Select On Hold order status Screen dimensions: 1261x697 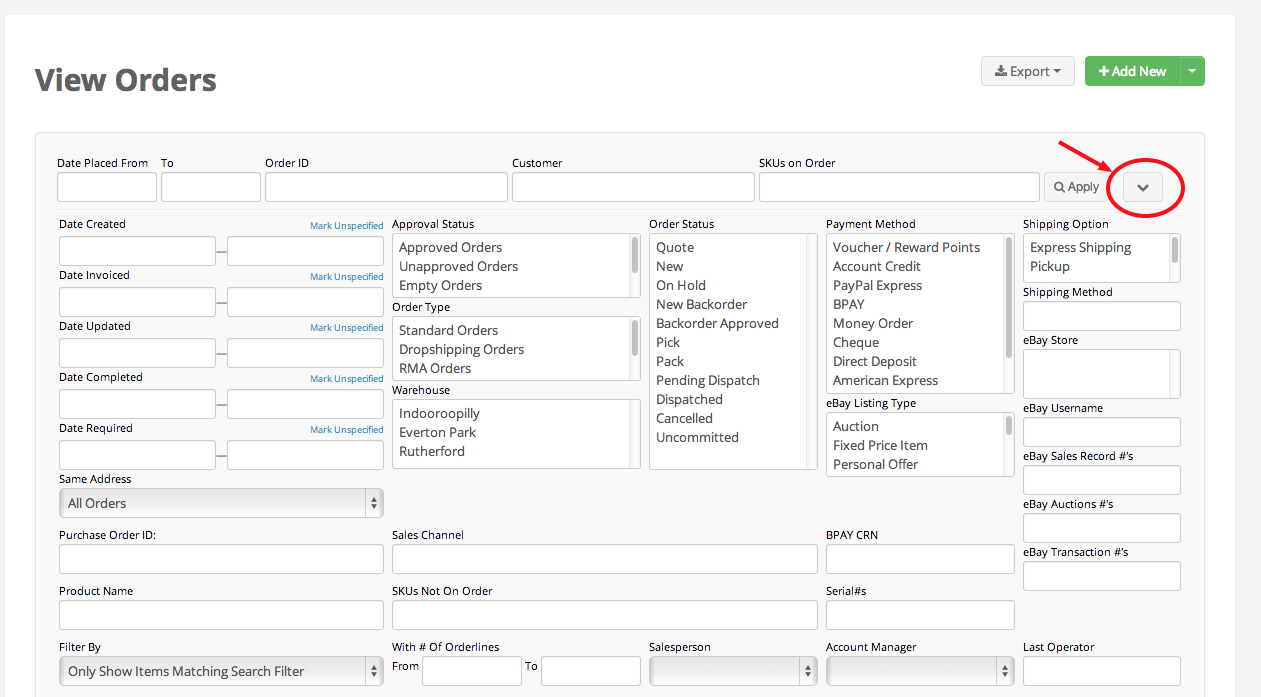(x=681, y=285)
